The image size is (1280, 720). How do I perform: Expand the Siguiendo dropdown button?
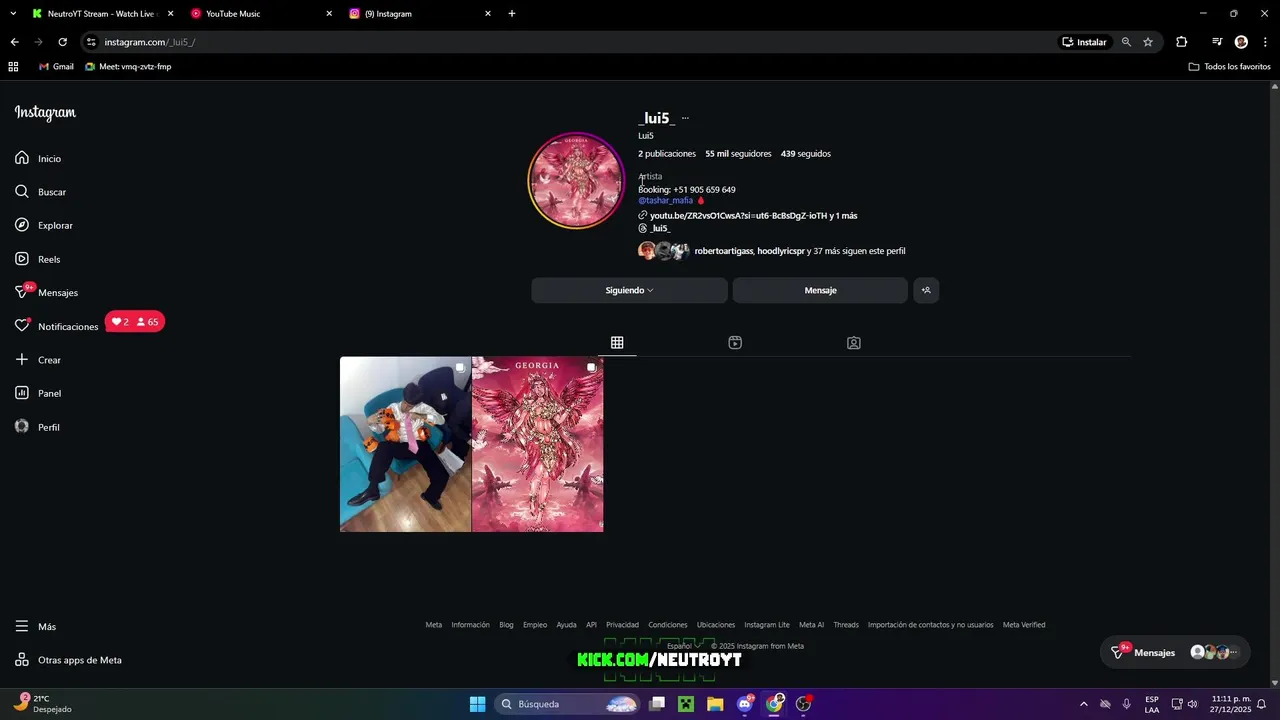pyautogui.click(x=629, y=290)
